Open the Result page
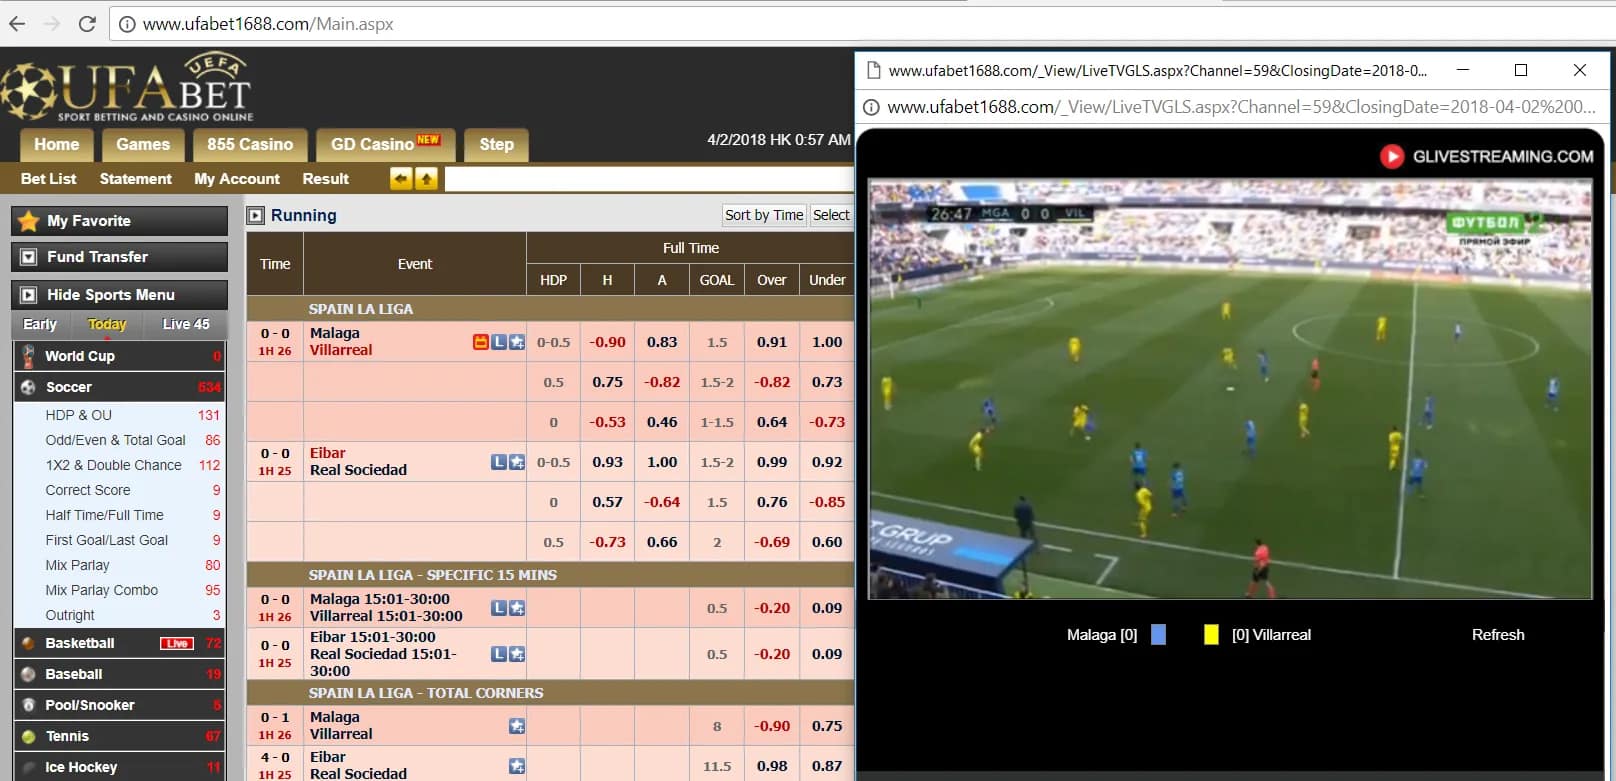1616x781 pixels. [325, 179]
